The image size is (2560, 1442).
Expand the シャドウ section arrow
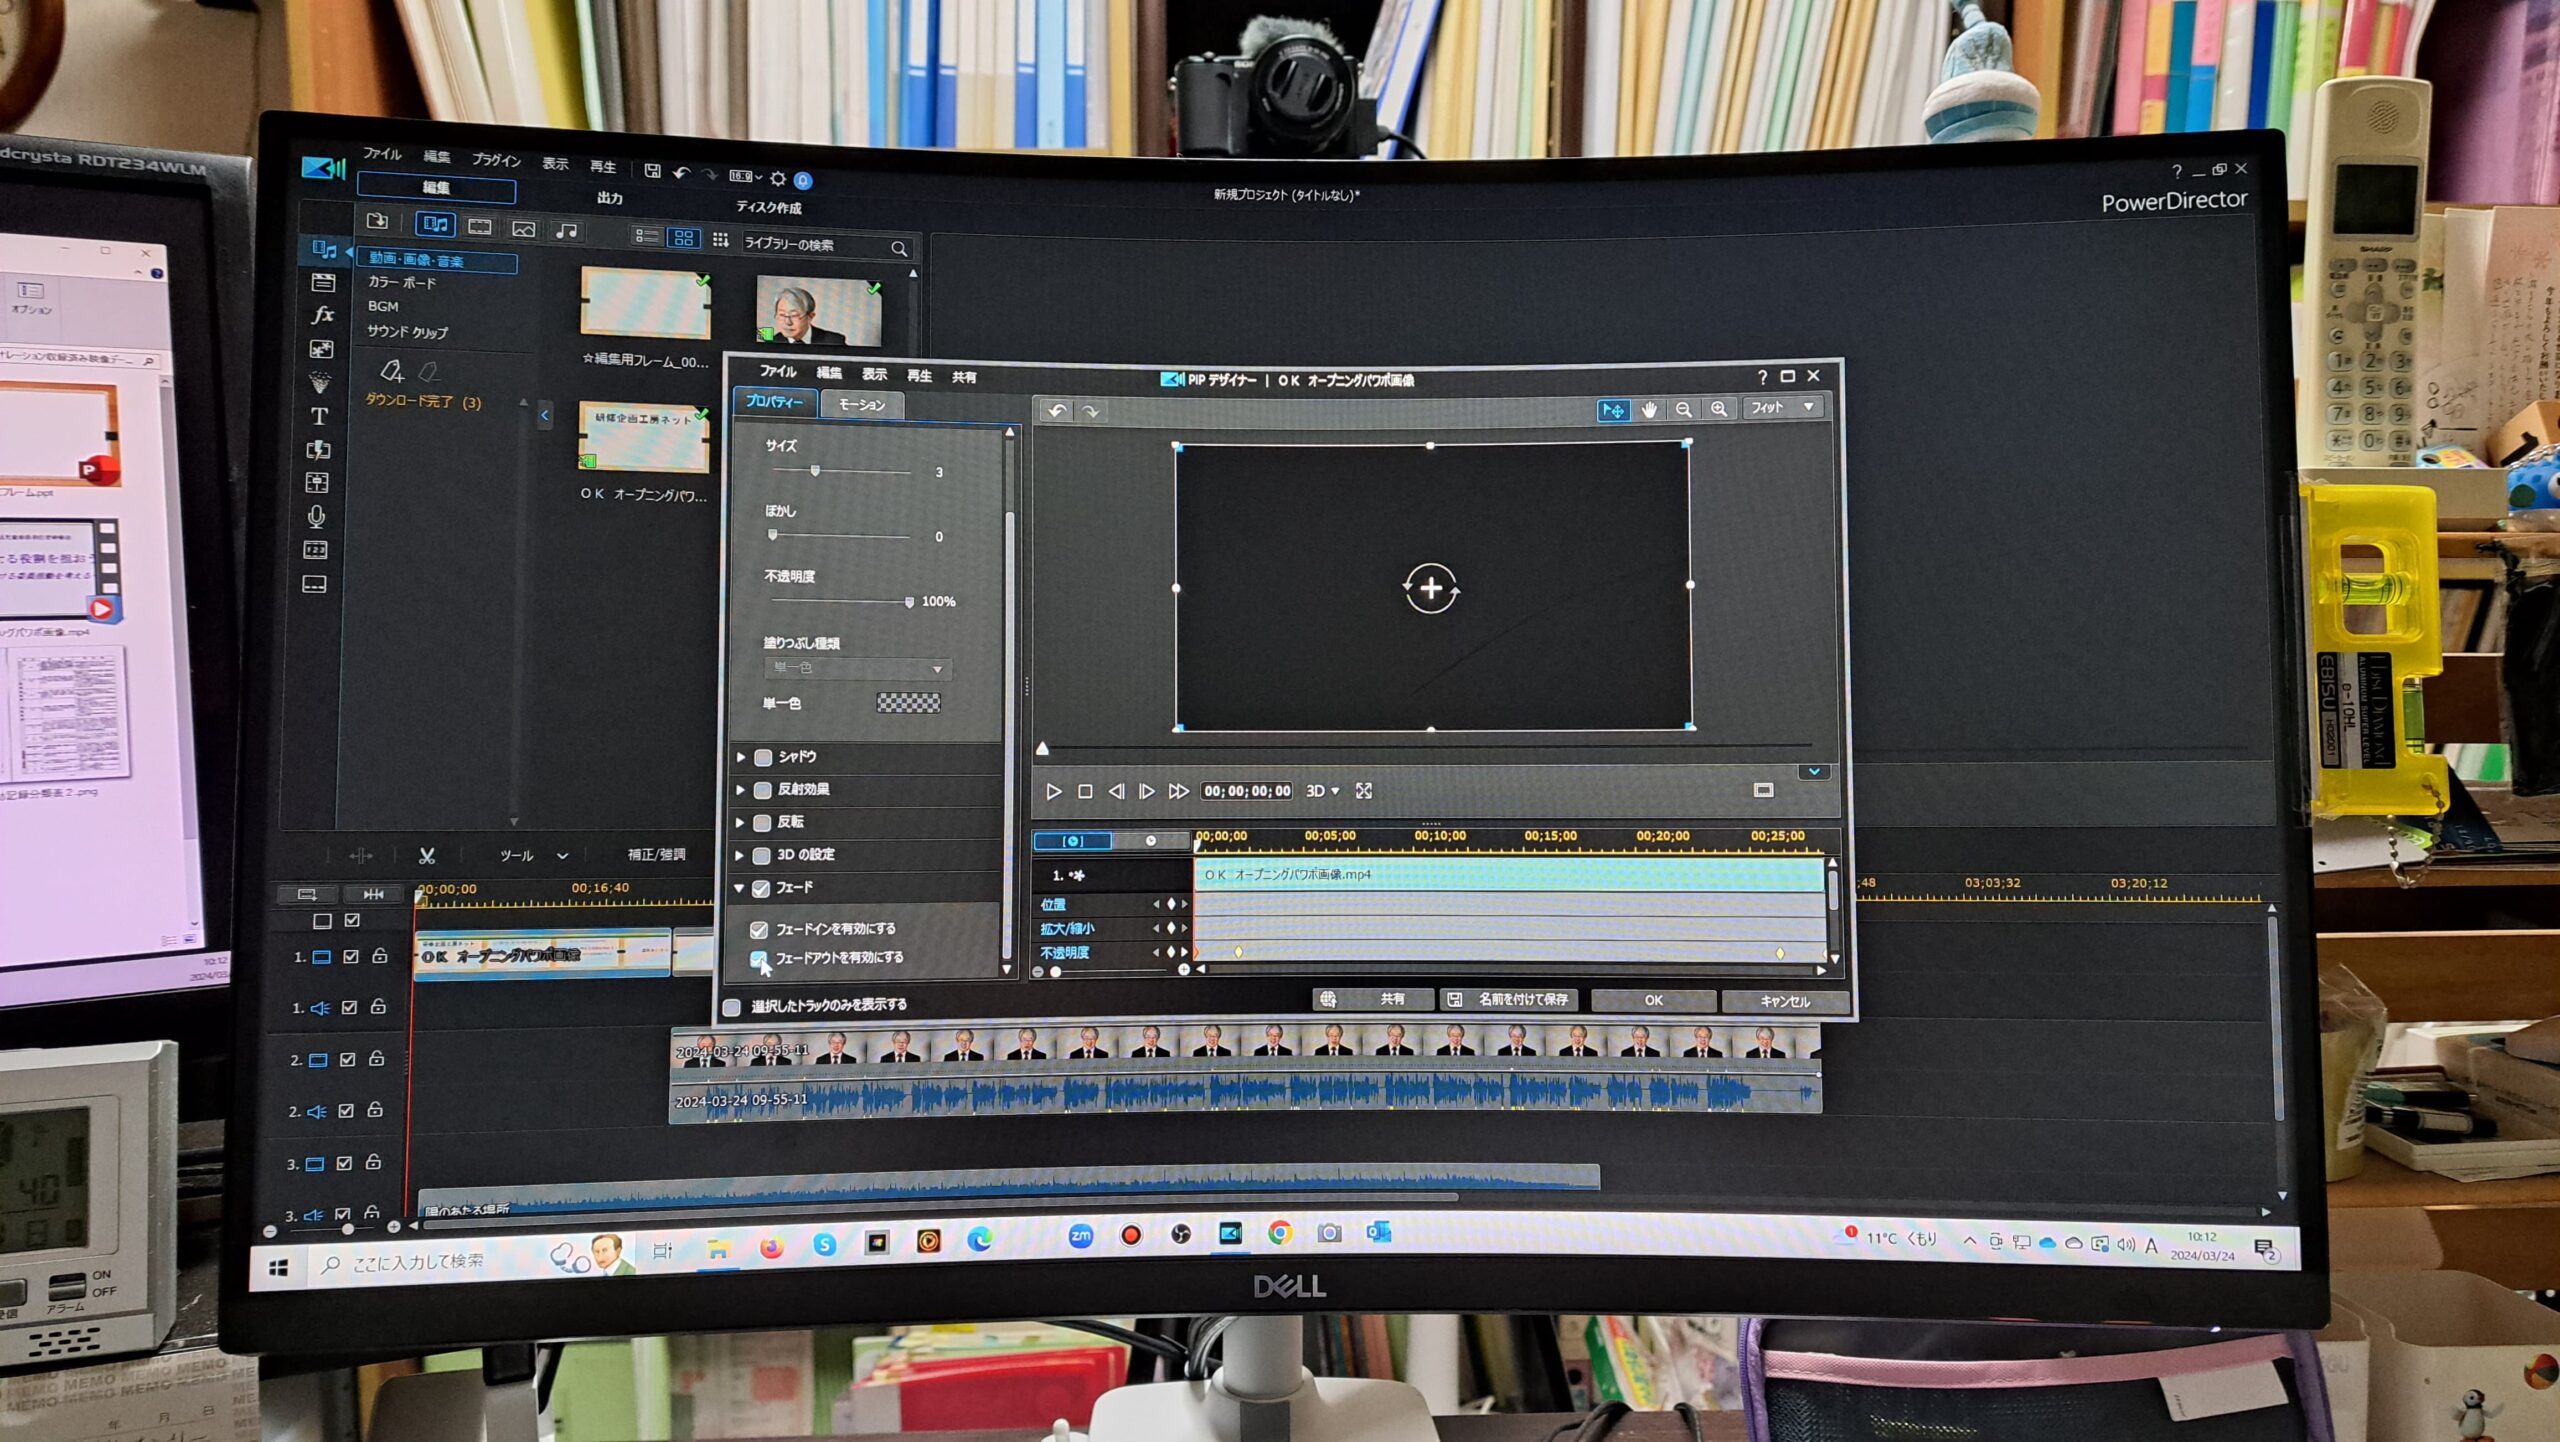(741, 757)
